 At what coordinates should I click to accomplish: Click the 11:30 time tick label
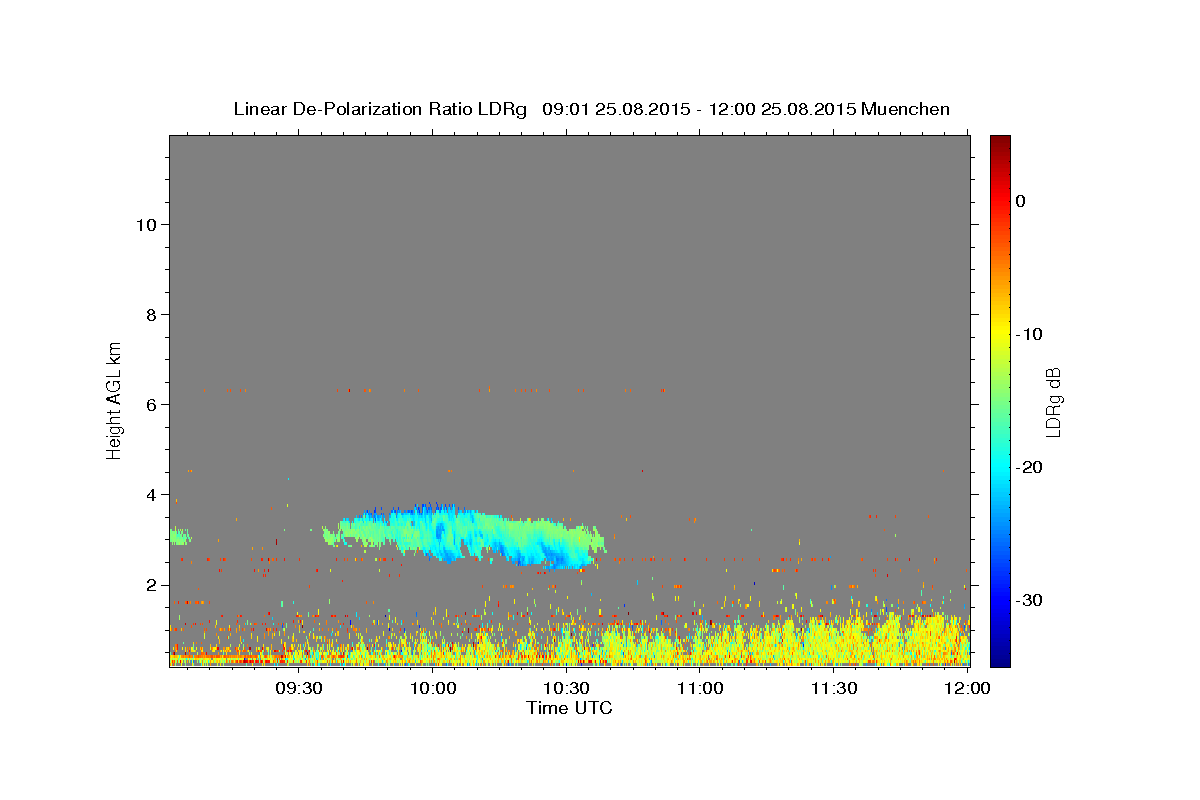[833, 688]
